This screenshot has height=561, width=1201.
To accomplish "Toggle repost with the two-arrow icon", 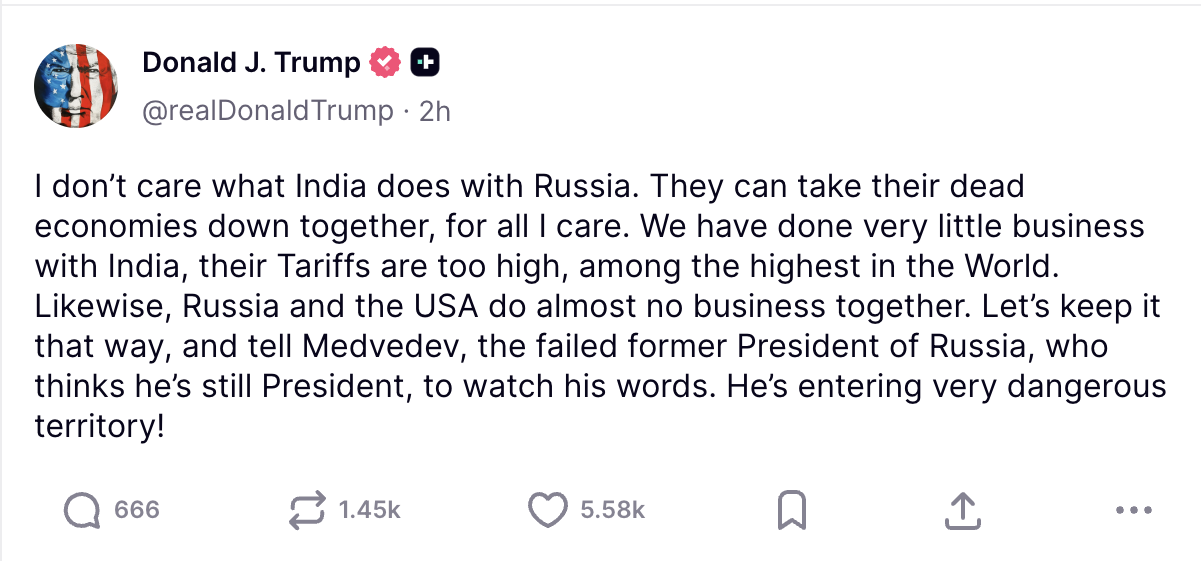I will tap(306, 511).
